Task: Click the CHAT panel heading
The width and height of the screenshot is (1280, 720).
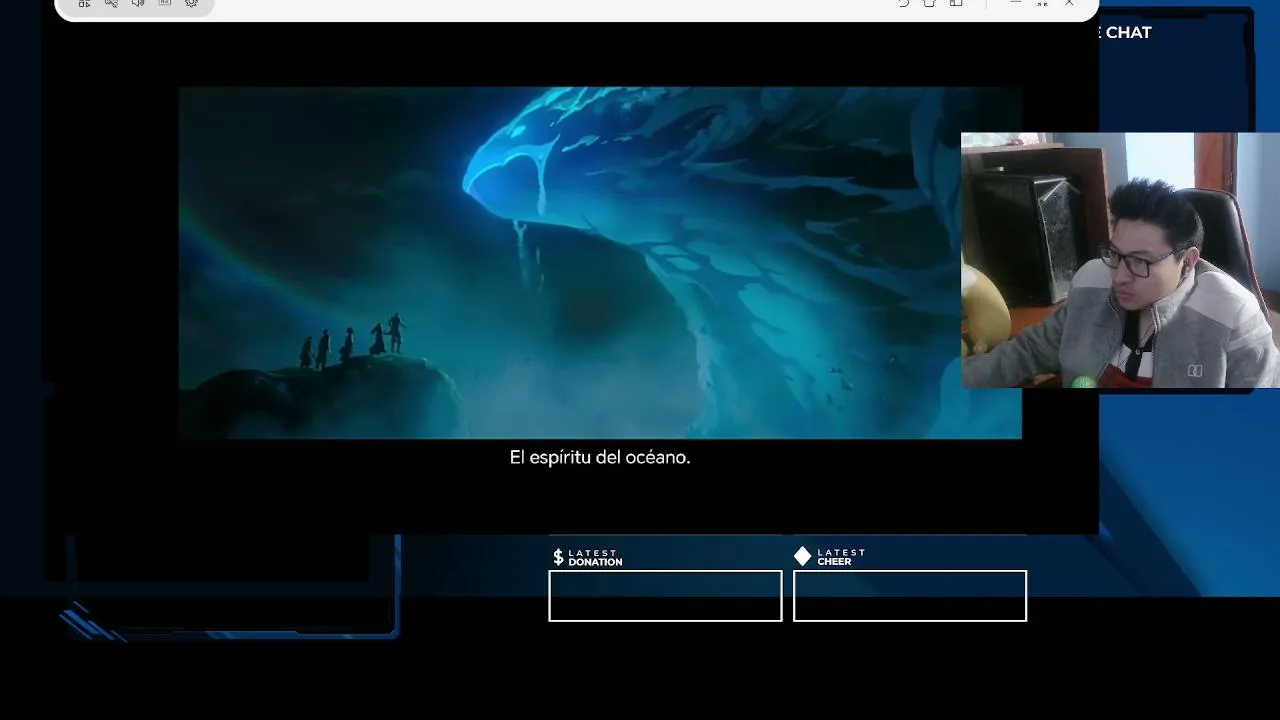Action: click(x=1128, y=32)
